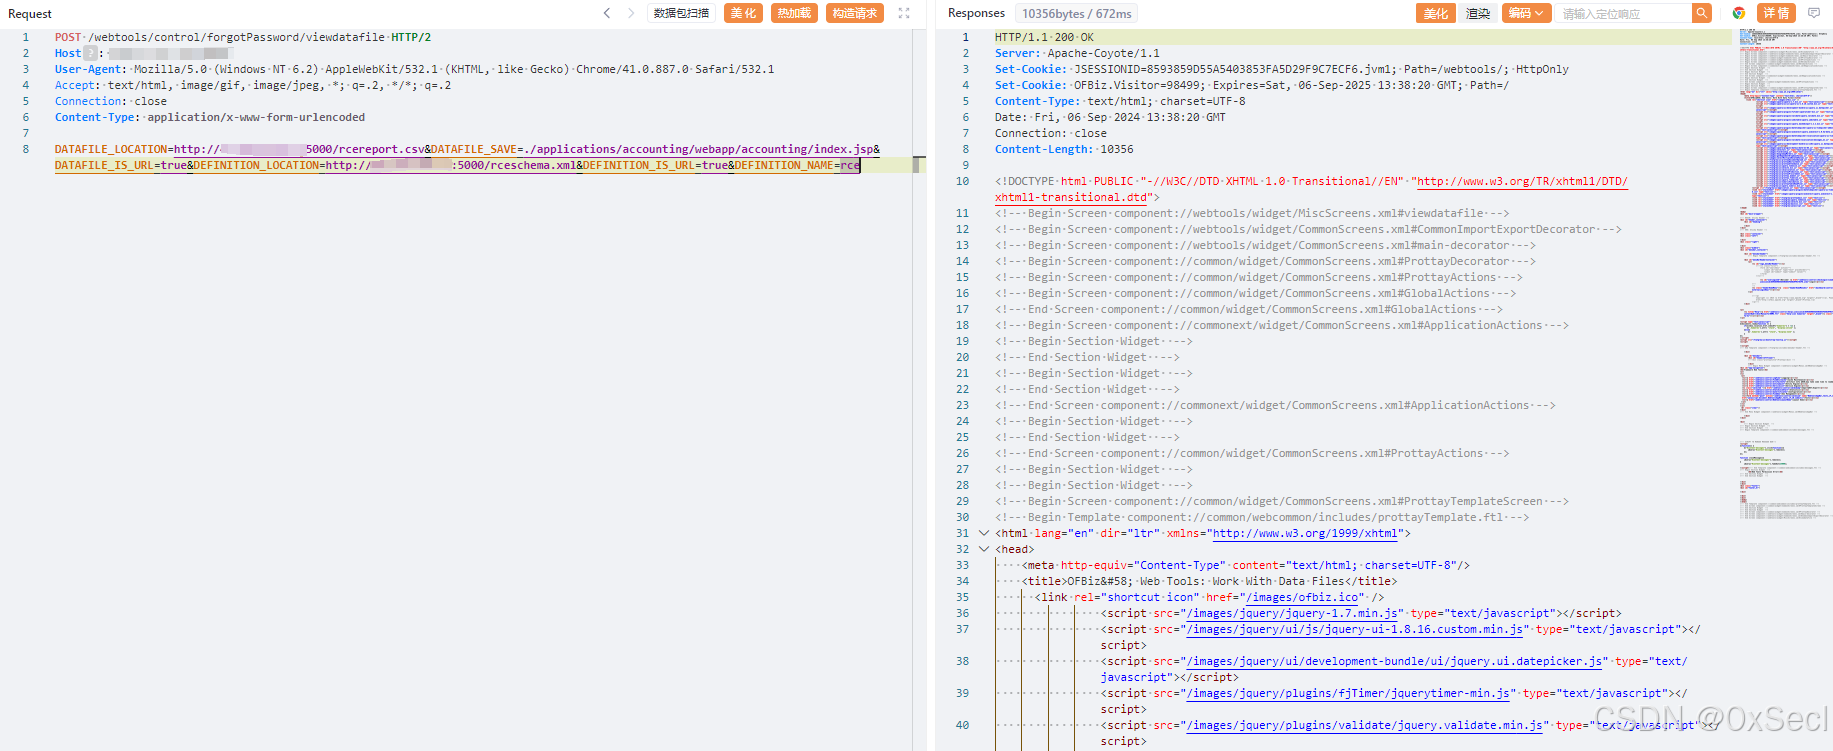Click the prottayTemplate.ftl comment line
Viewport: 1833px width, 751px height.
pos(1262,517)
